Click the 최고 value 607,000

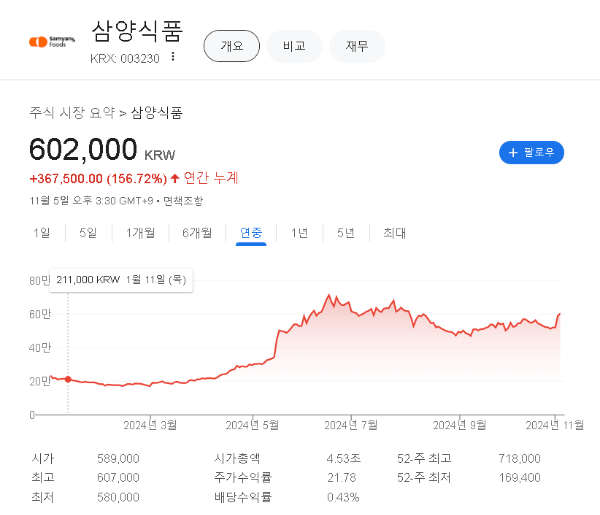[x=118, y=478]
